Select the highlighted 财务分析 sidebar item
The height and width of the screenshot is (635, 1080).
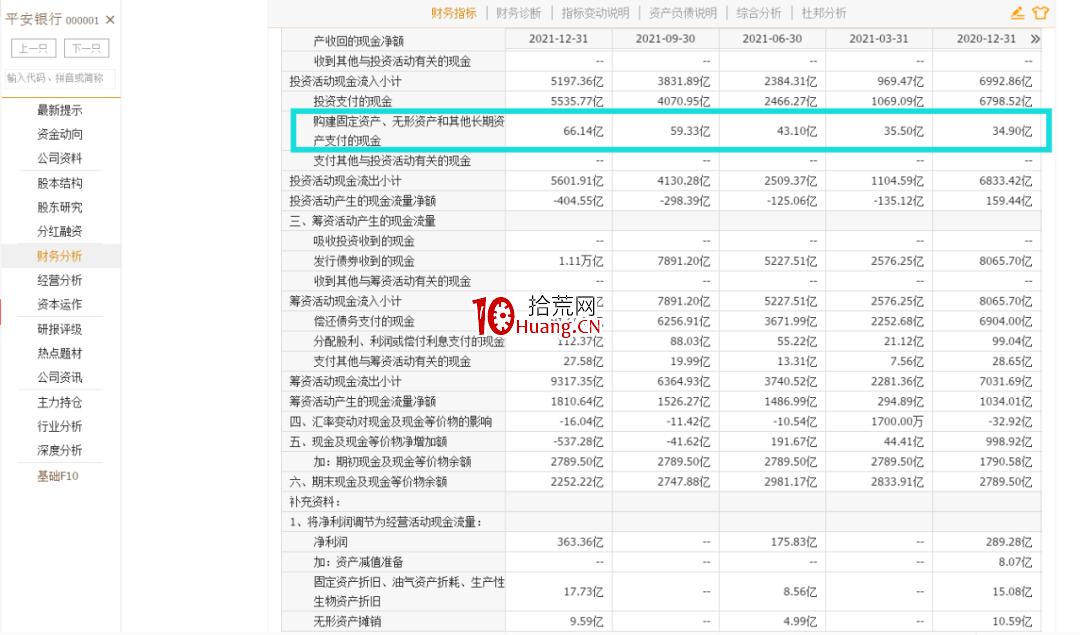60,256
